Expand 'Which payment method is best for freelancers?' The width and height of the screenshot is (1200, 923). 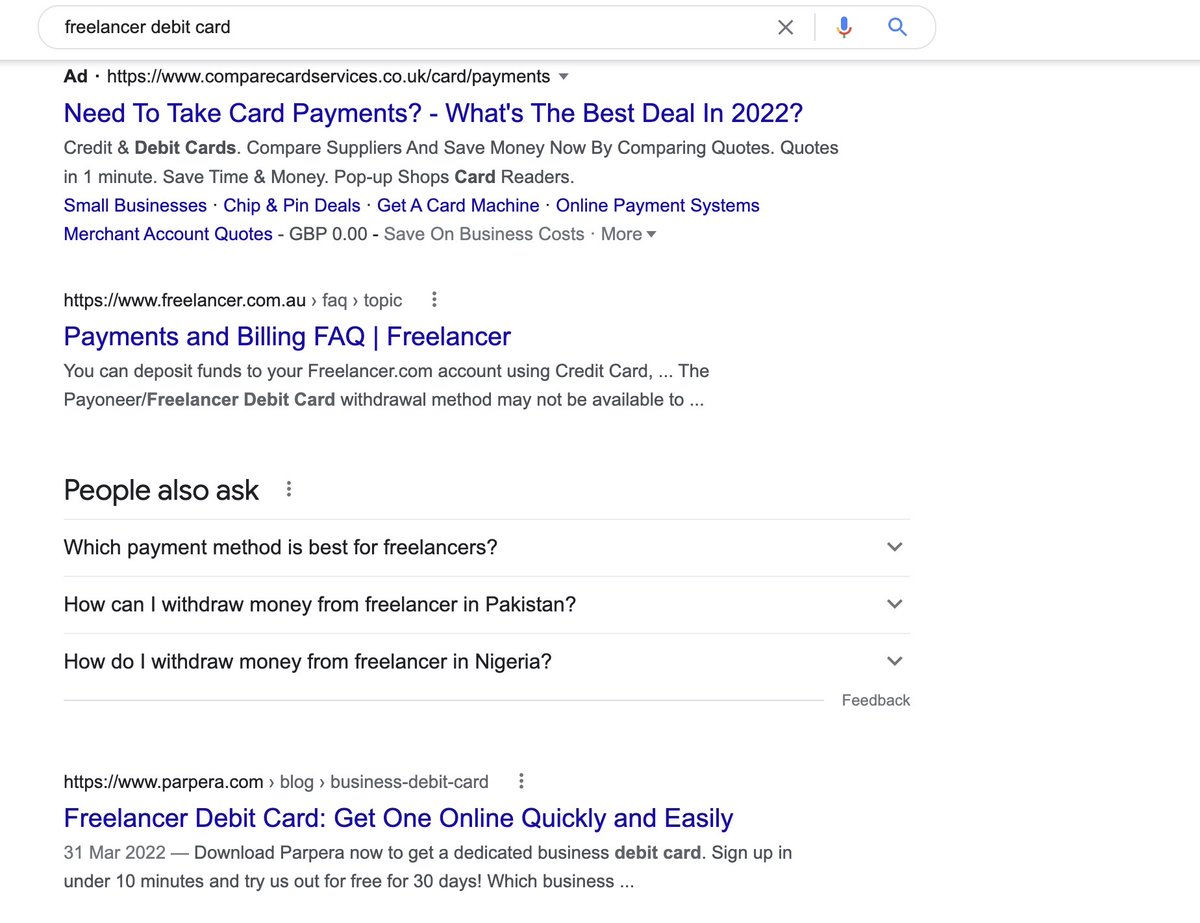coord(487,548)
